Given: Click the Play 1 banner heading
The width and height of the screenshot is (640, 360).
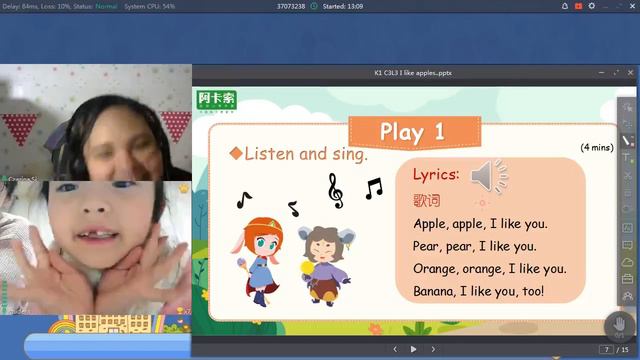Looking at the screenshot, I should click(414, 132).
